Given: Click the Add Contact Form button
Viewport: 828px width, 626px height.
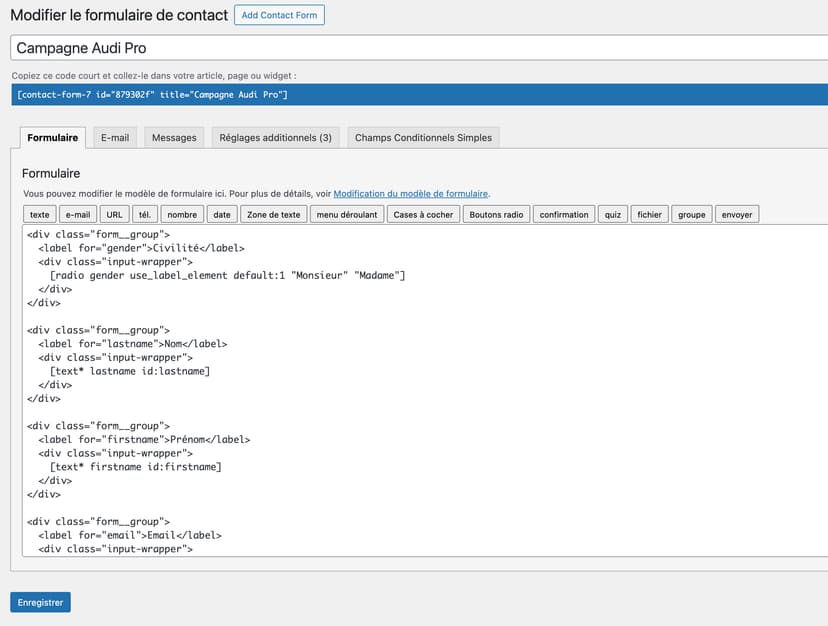Looking at the screenshot, I should tap(279, 15).
